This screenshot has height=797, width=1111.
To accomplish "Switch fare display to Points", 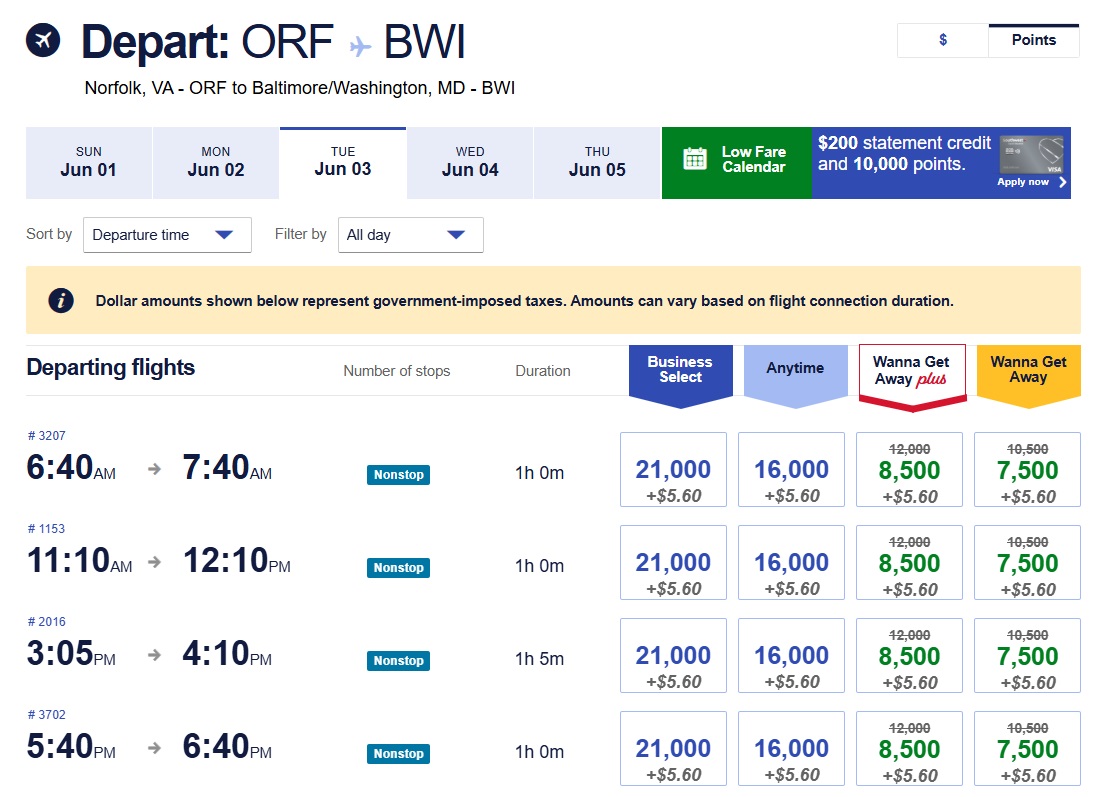I will 1034,40.
